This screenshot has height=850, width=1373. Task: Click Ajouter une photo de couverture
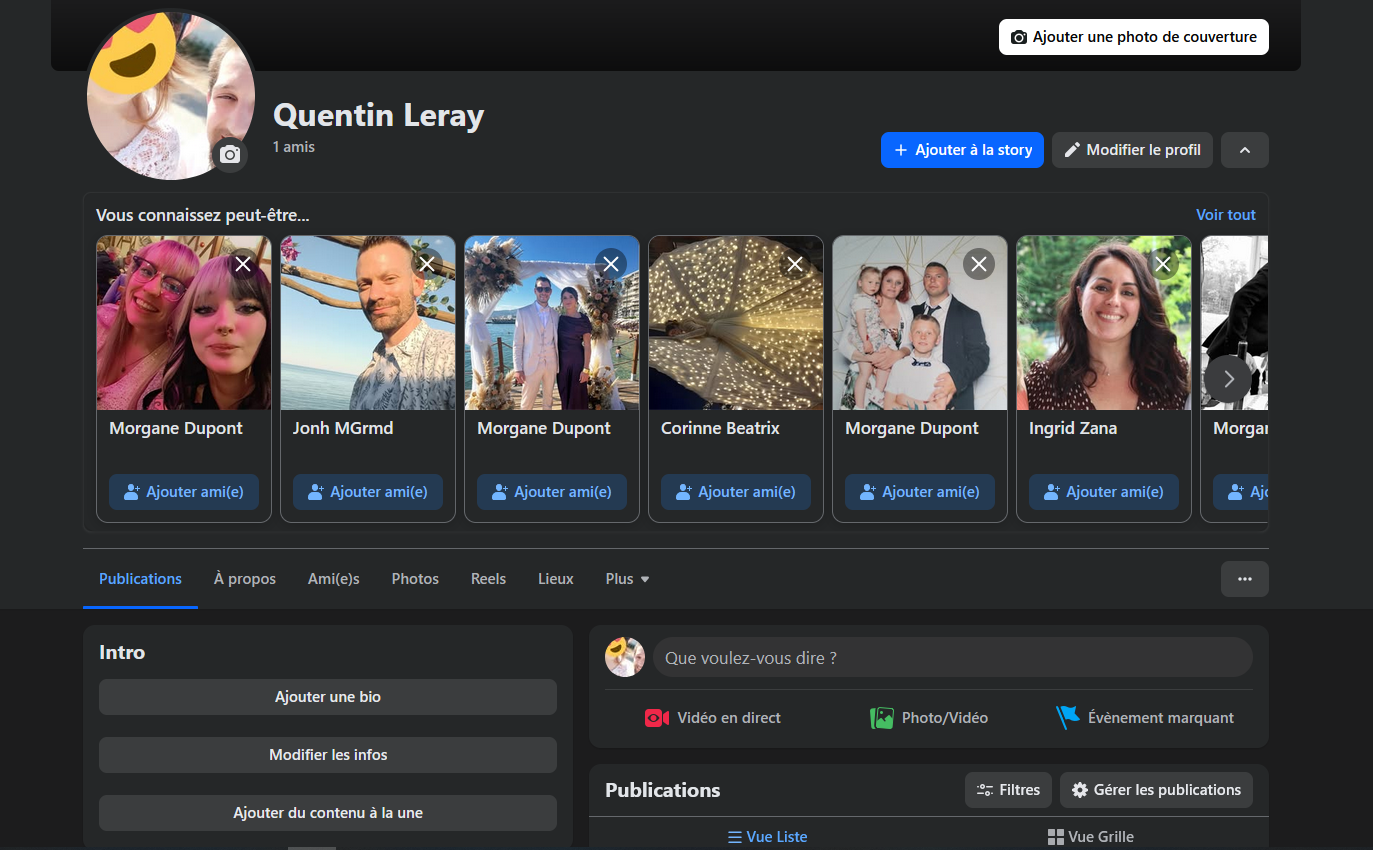[1133, 37]
